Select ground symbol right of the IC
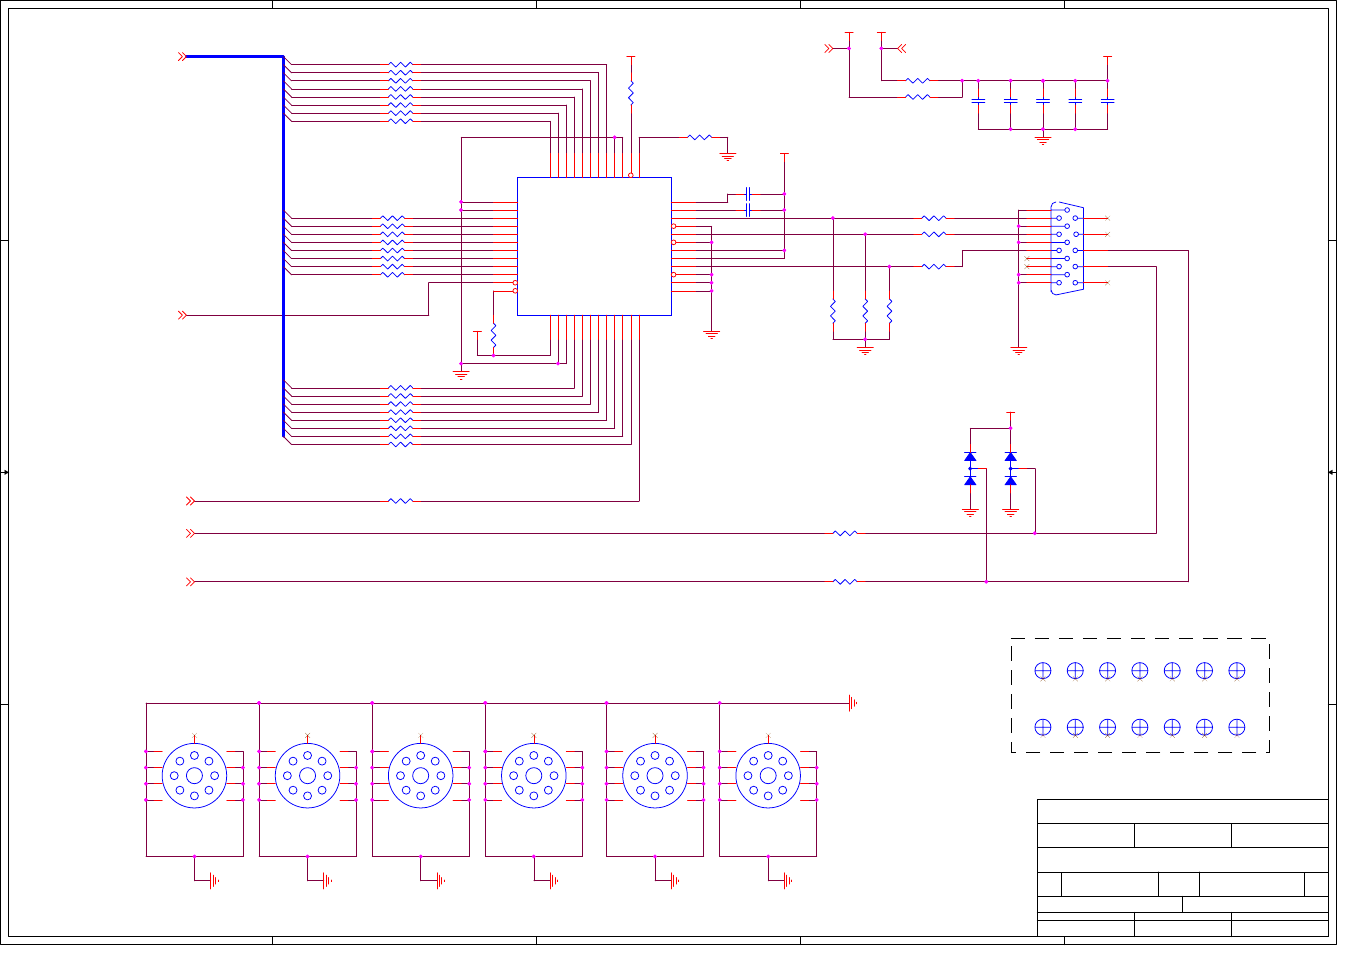Screen dimensions: 1351x954 (x=712, y=335)
